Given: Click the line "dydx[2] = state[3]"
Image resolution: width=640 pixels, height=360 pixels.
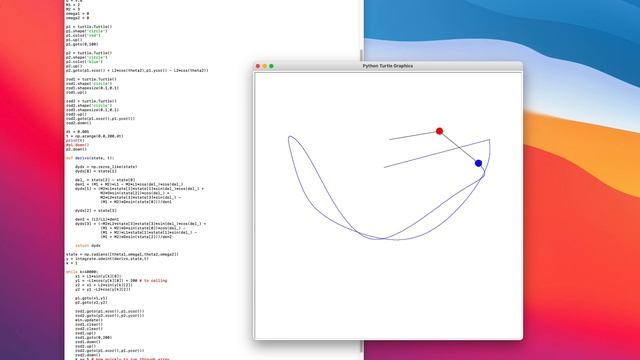Looking at the screenshot, I should click(x=96, y=211).
